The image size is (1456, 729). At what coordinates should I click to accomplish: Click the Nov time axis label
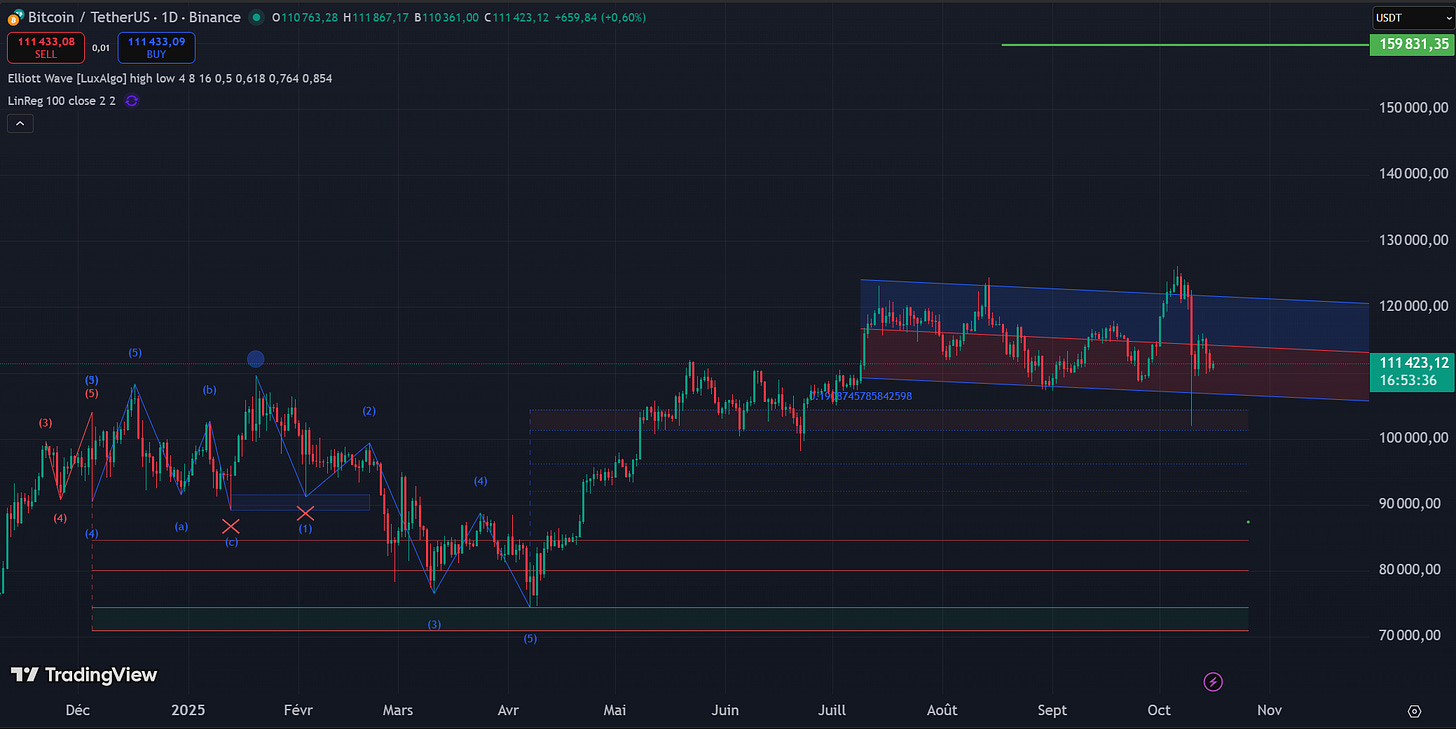tap(1268, 710)
